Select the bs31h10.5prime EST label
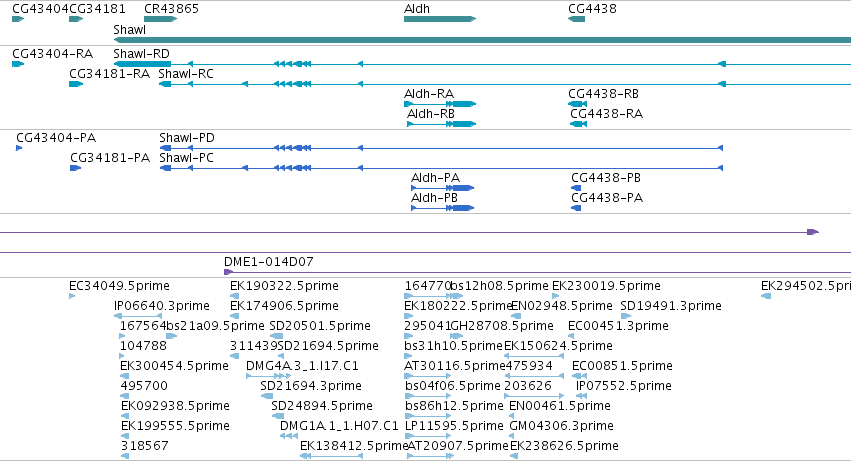Viewport: 851px width, 461px height. click(454, 346)
